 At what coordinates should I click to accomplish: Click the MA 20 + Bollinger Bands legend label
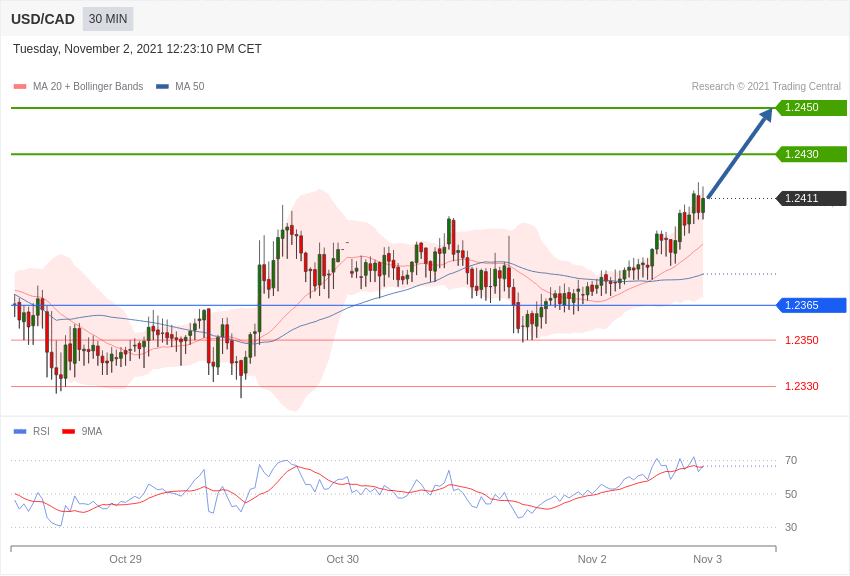pos(88,86)
